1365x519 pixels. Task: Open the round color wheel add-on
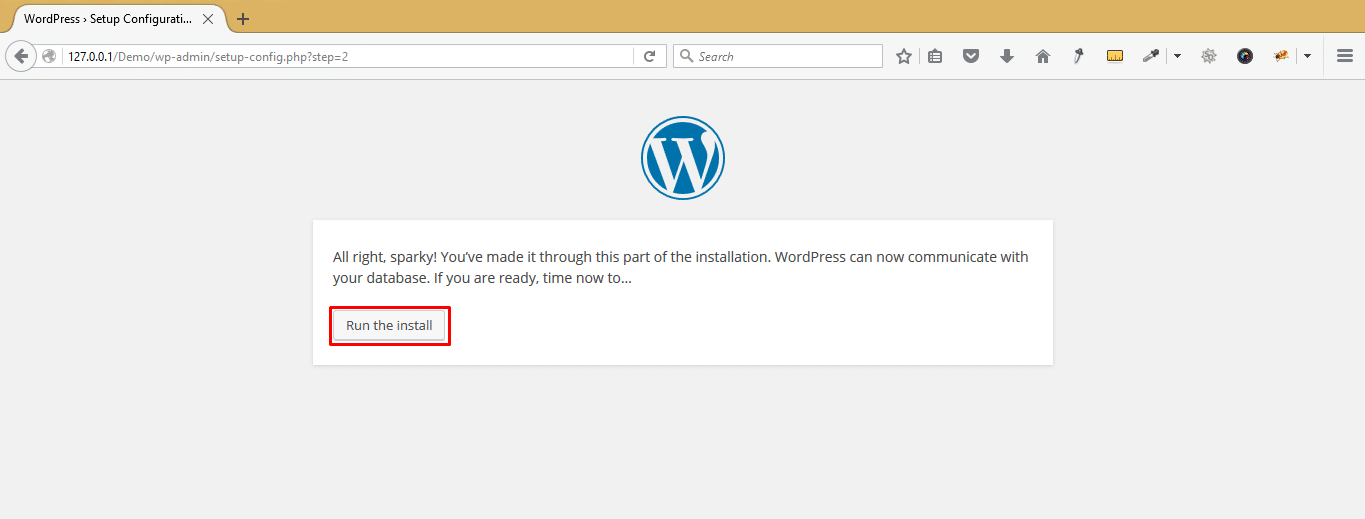click(x=1245, y=57)
